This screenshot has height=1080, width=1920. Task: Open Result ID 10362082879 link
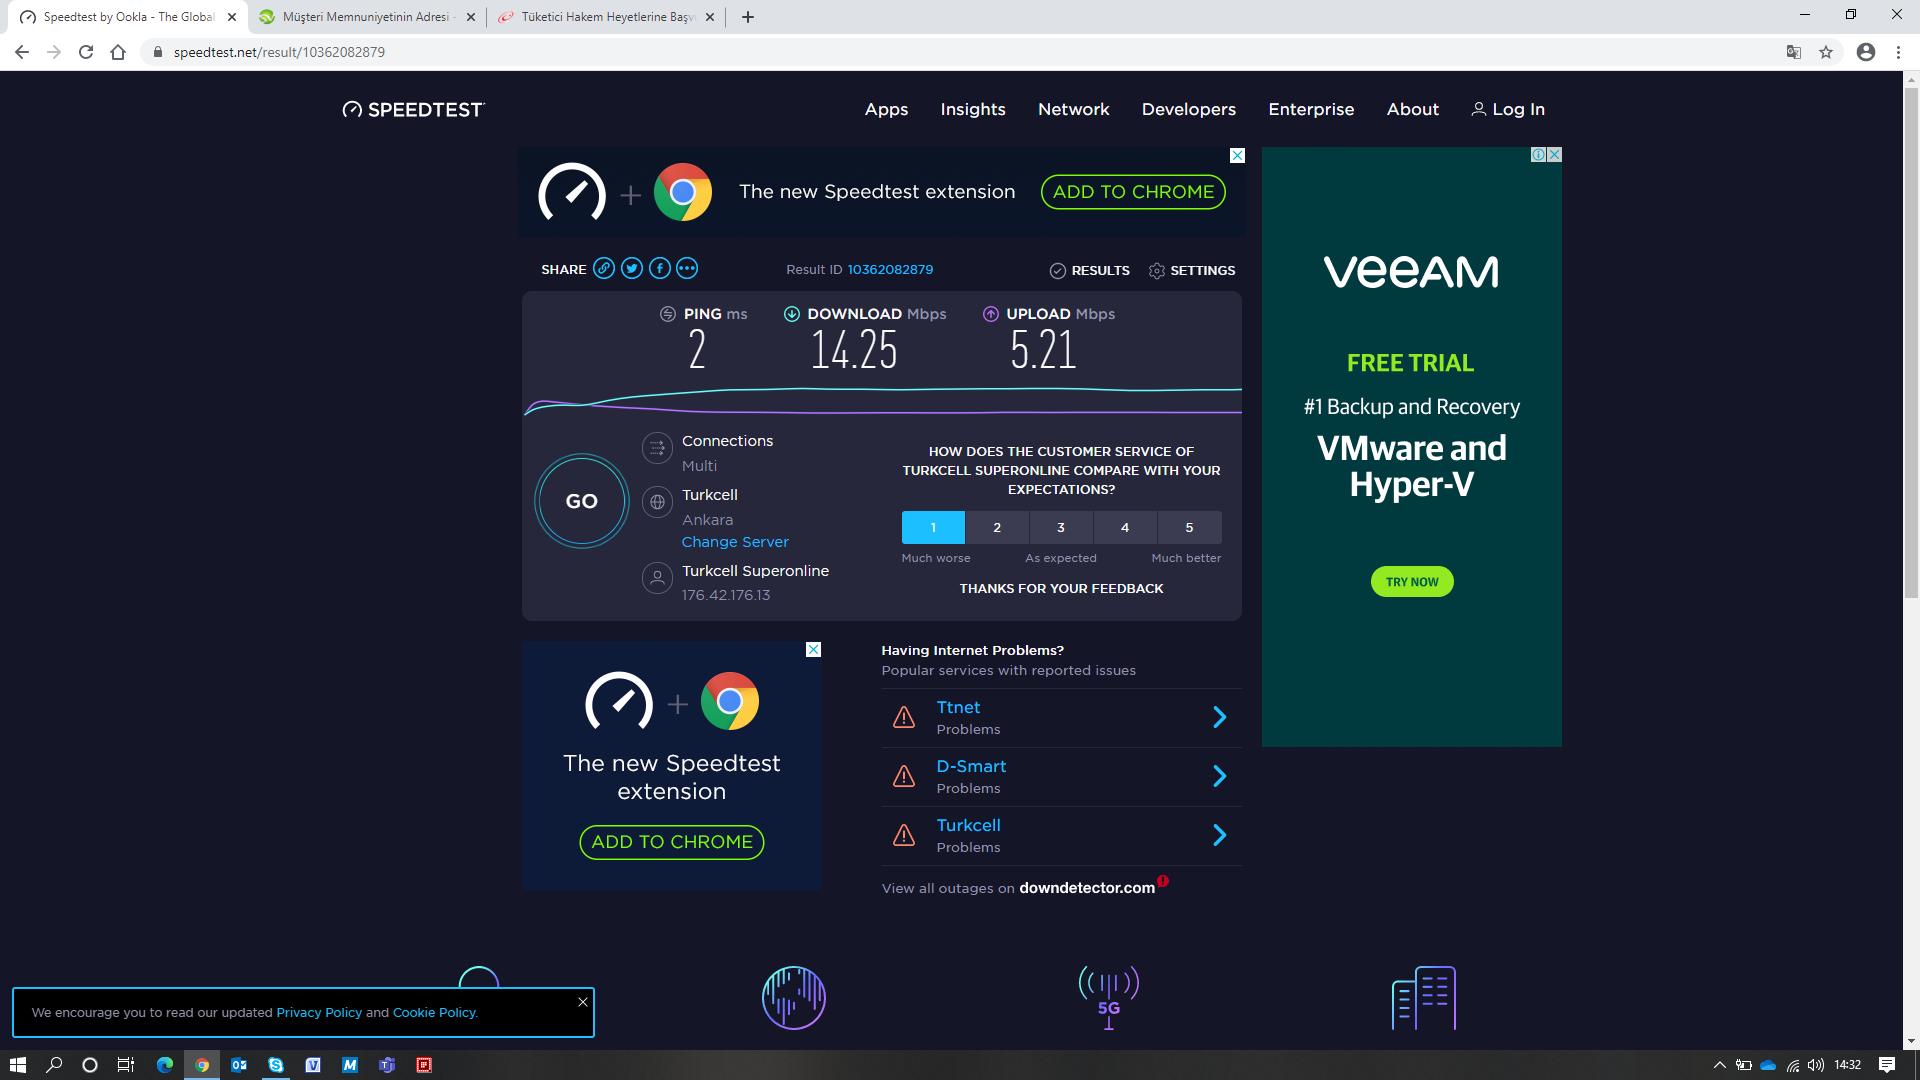pos(890,269)
